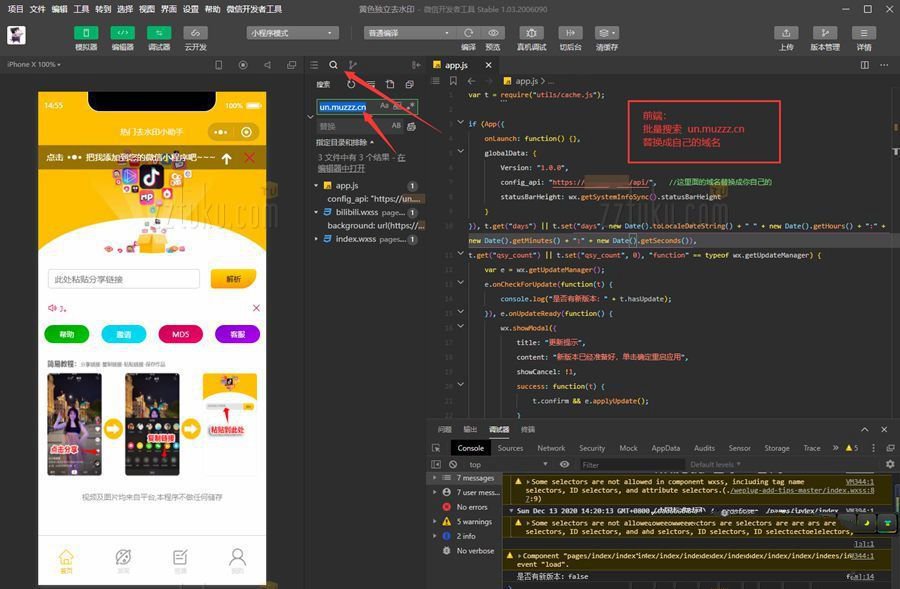The height and width of the screenshot is (589, 900).
Task: Collapse the app.js search result group
Action: pyautogui.click(x=318, y=186)
